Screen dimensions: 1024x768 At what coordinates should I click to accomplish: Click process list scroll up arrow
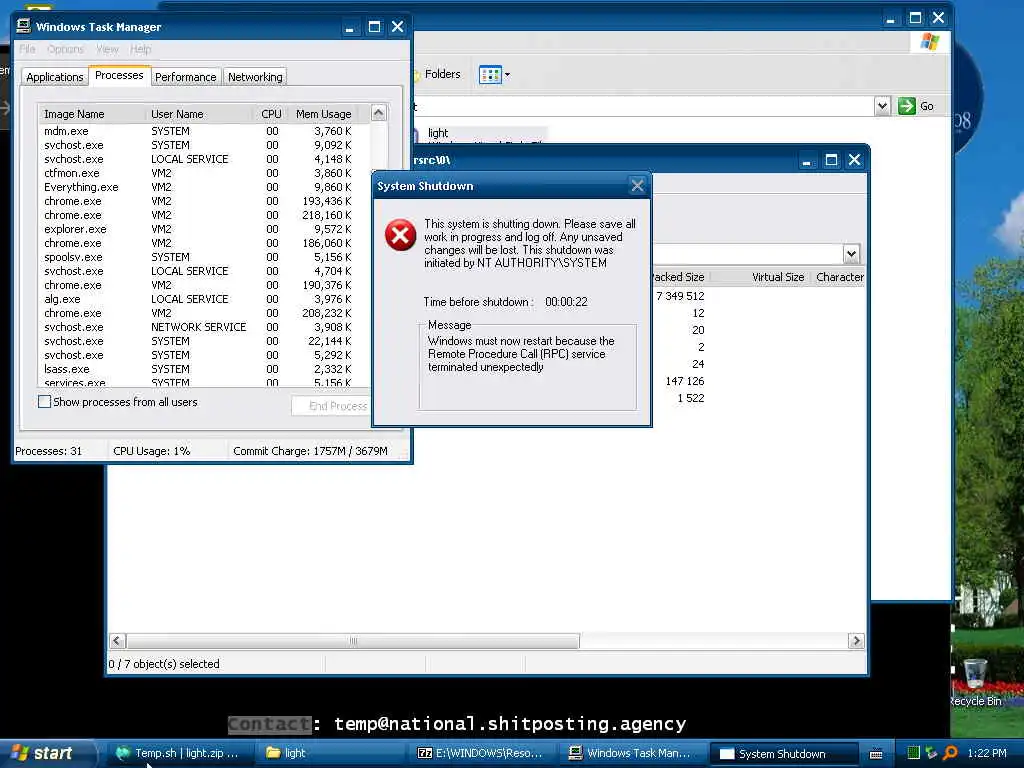point(379,113)
